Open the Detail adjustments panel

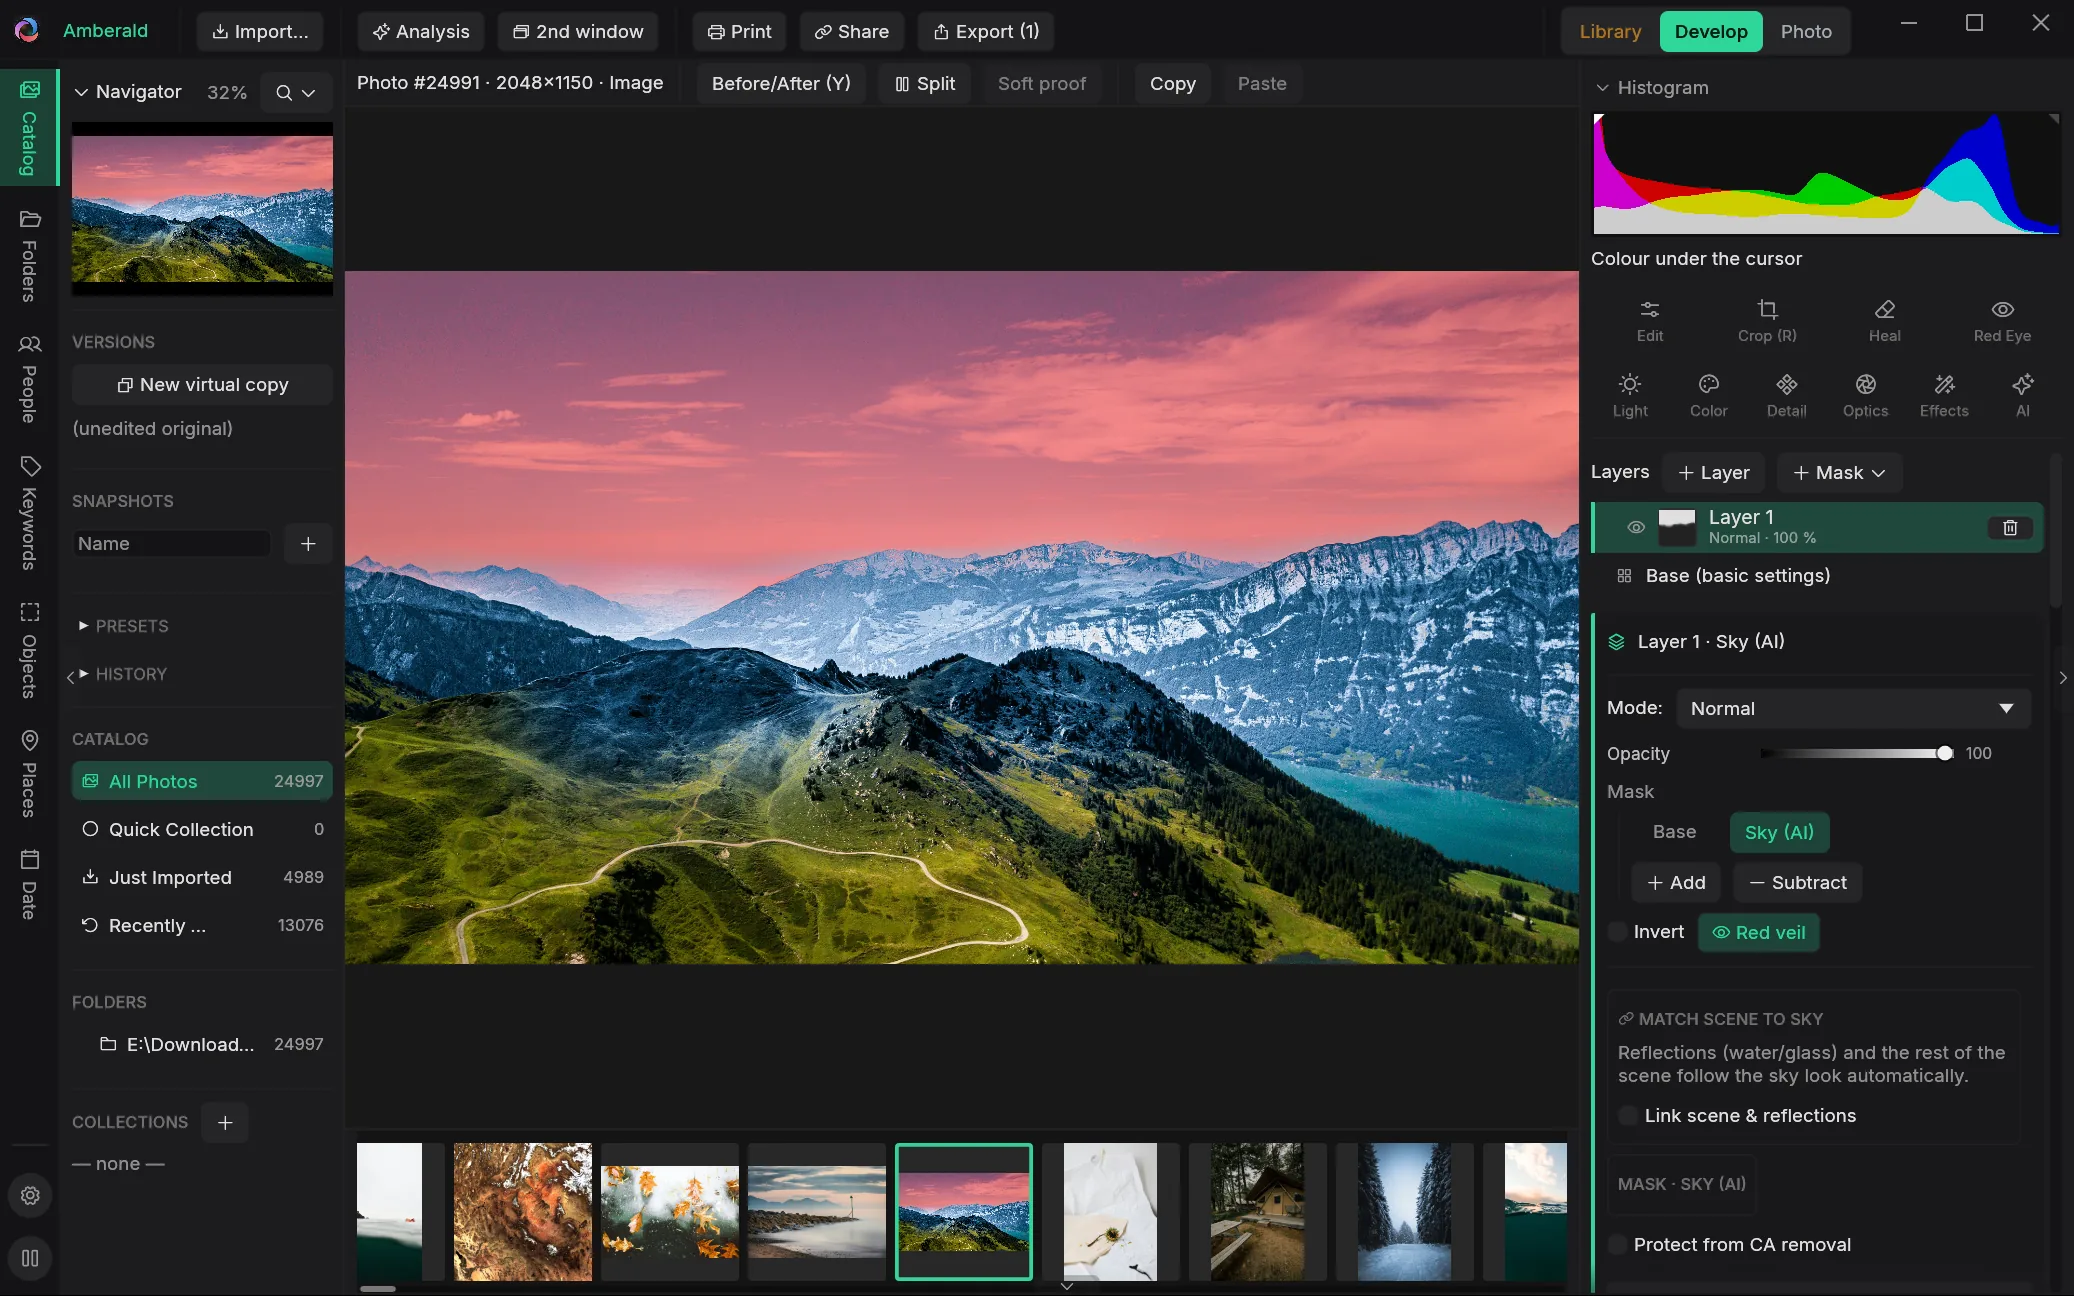tap(1786, 395)
